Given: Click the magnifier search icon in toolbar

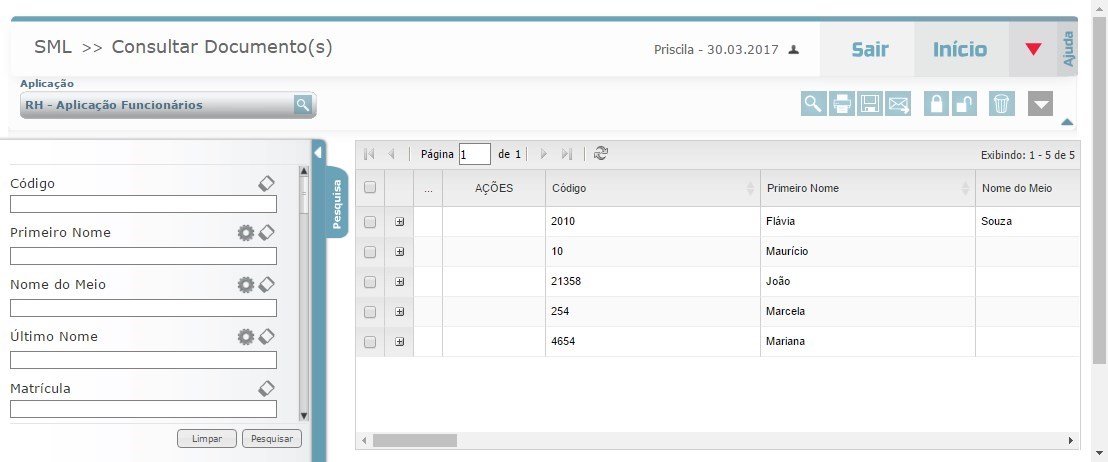Looking at the screenshot, I should (x=814, y=104).
